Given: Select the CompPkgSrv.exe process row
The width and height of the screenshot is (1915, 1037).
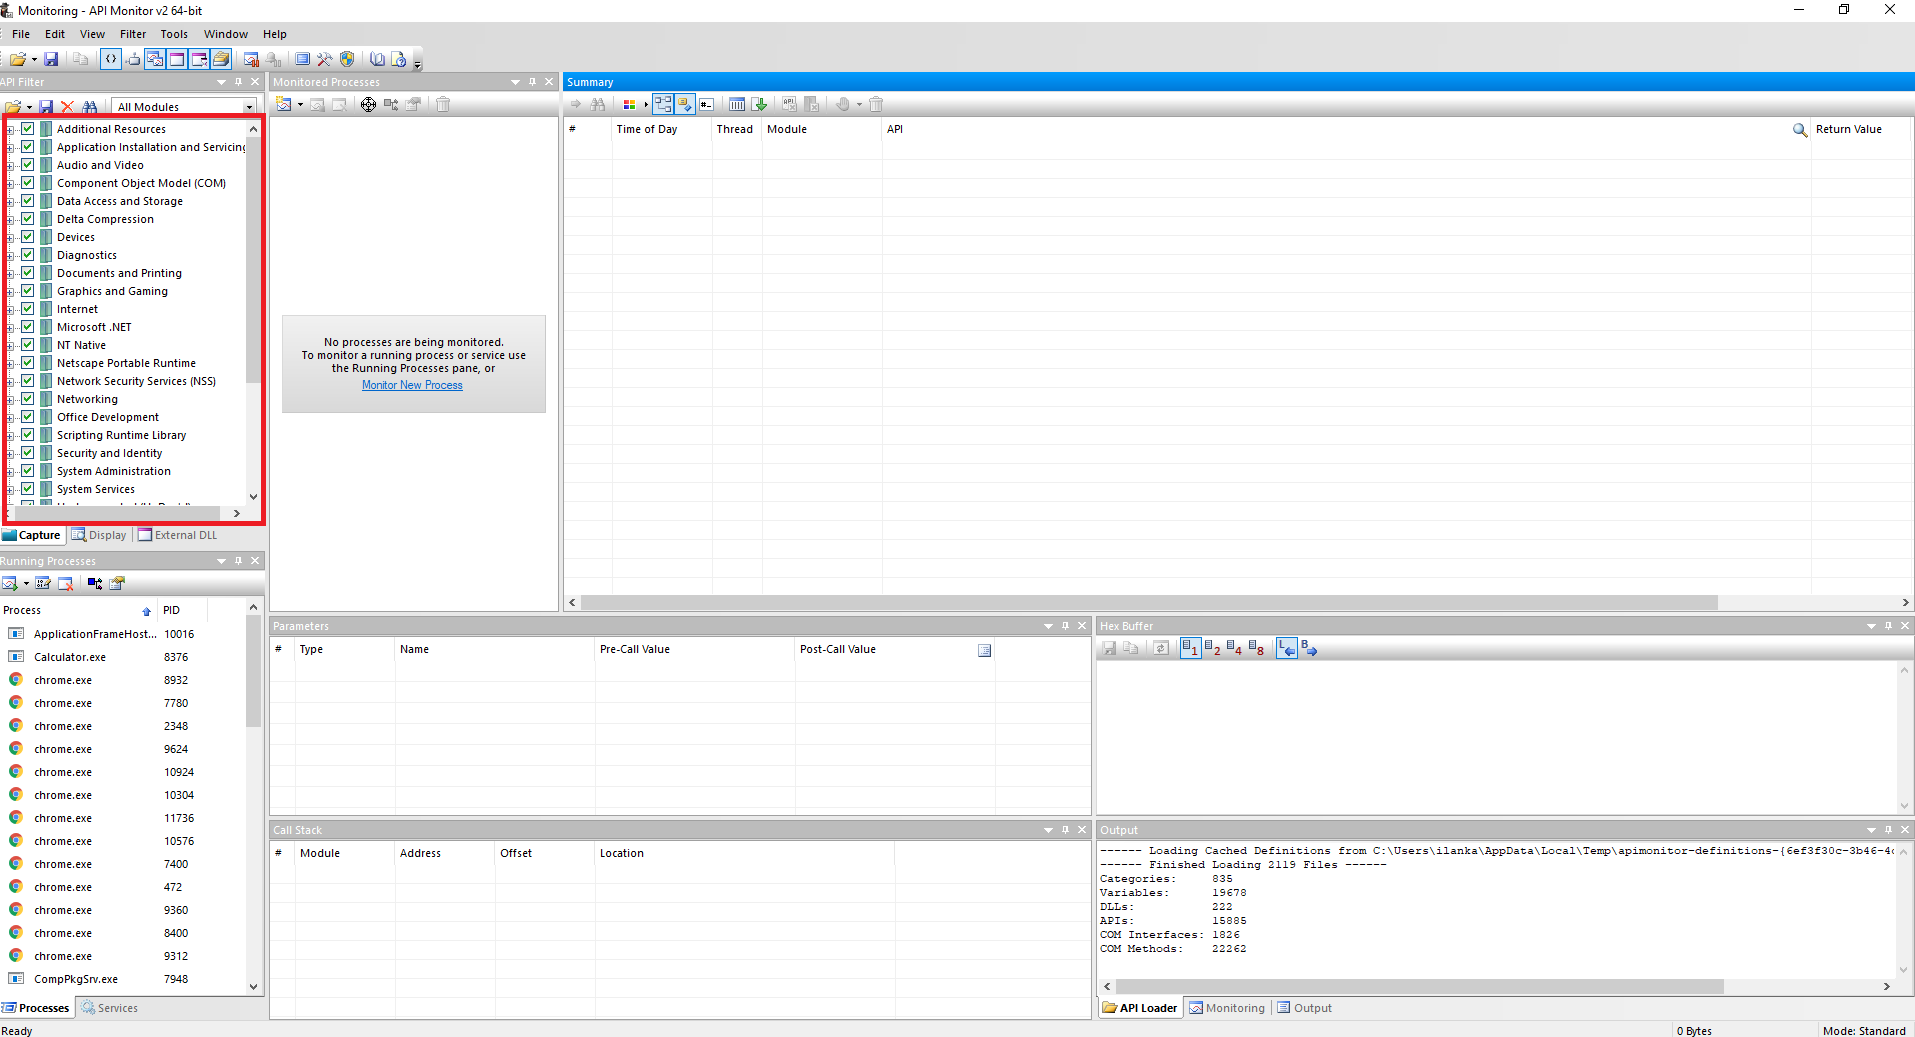Looking at the screenshot, I should click(x=124, y=979).
